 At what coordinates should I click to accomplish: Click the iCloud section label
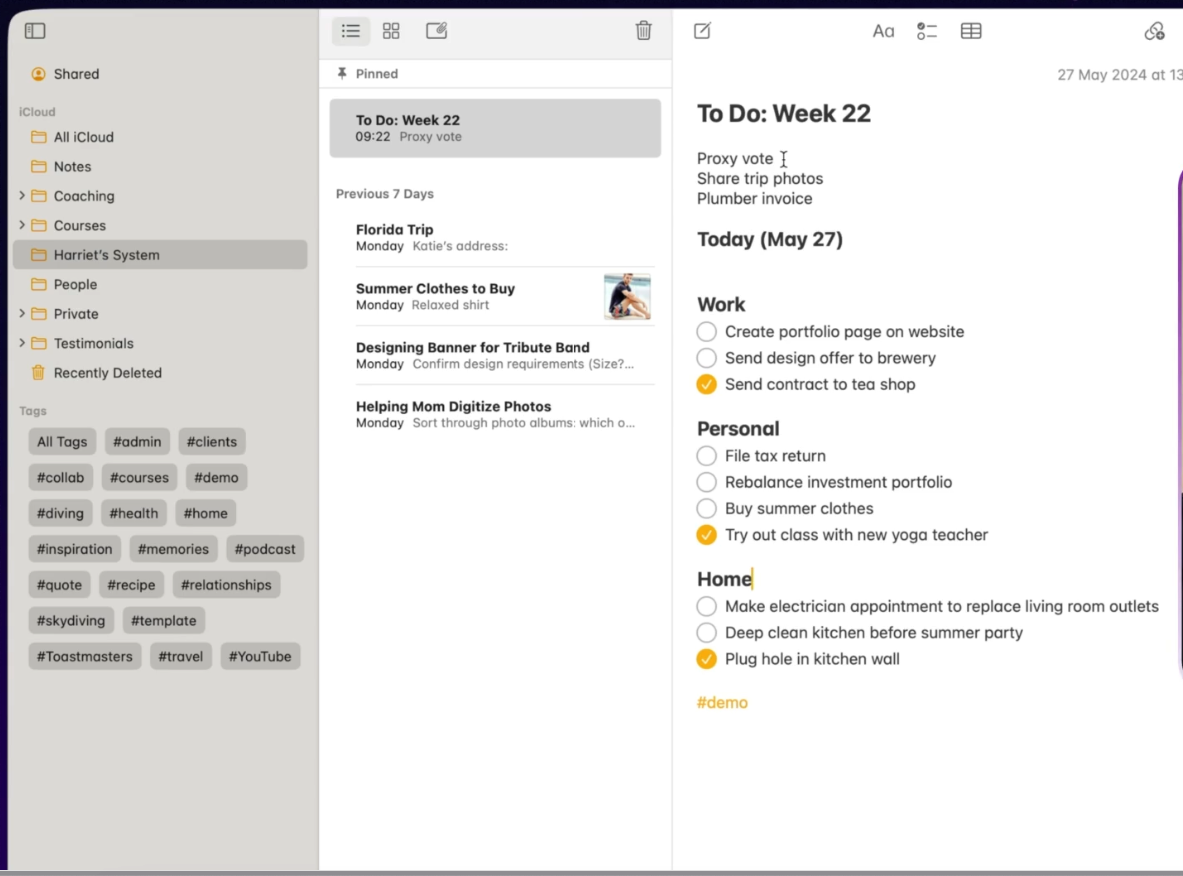[x=37, y=112]
